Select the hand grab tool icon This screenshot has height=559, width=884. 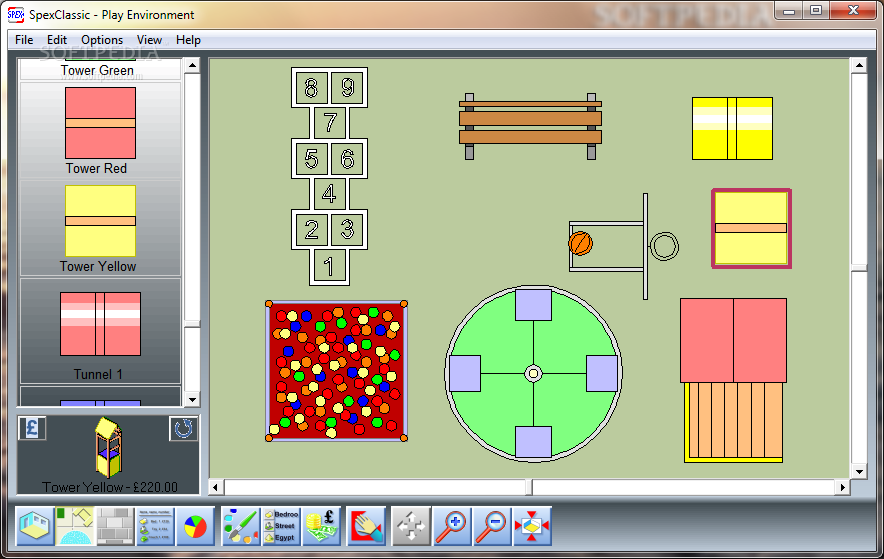(366, 526)
